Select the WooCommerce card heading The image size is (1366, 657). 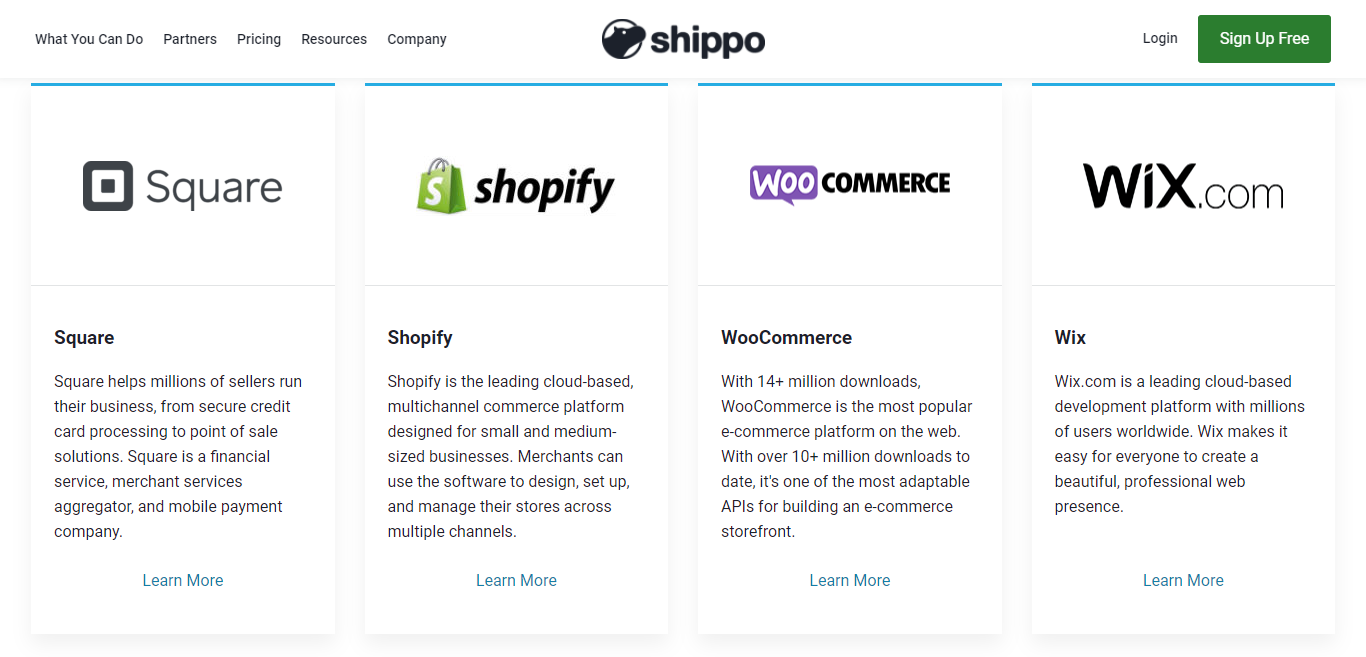tap(787, 337)
